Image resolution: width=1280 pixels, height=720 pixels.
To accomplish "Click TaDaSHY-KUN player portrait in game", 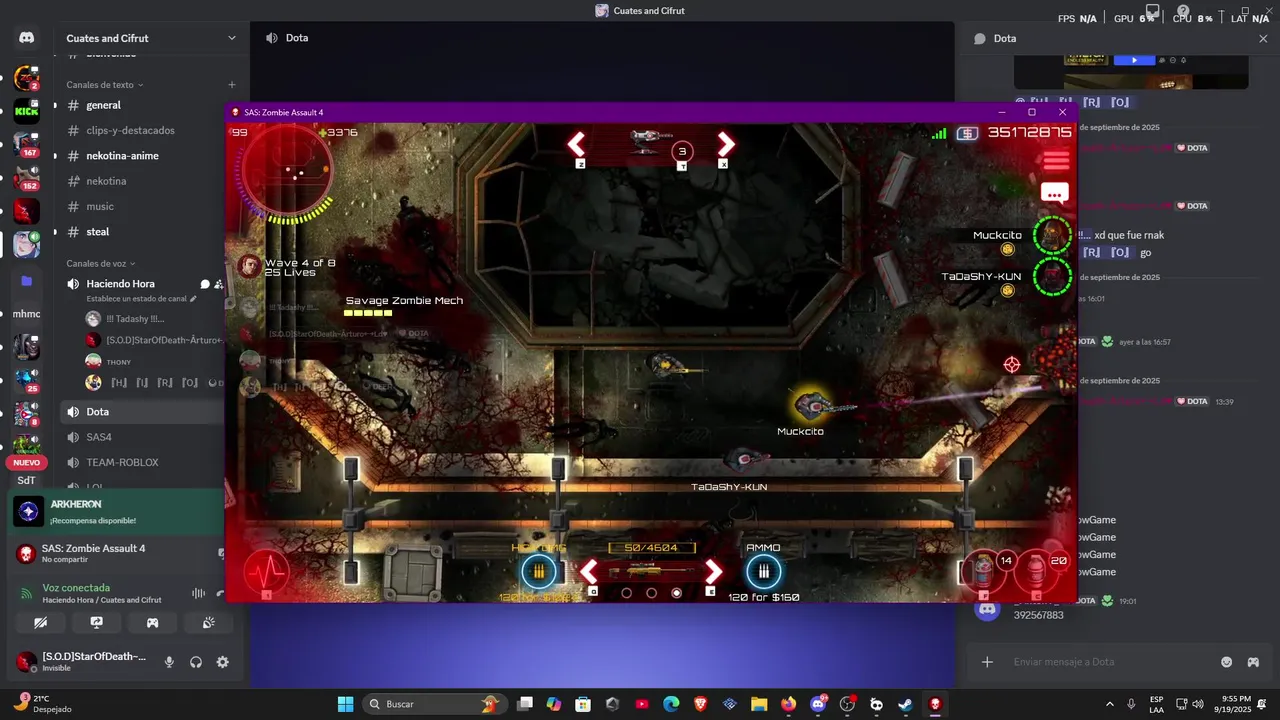I will (1051, 277).
